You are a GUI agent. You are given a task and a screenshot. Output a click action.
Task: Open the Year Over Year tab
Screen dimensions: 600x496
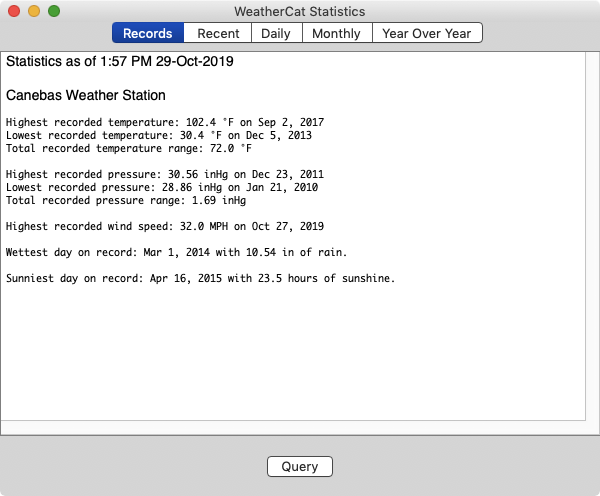tap(427, 33)
